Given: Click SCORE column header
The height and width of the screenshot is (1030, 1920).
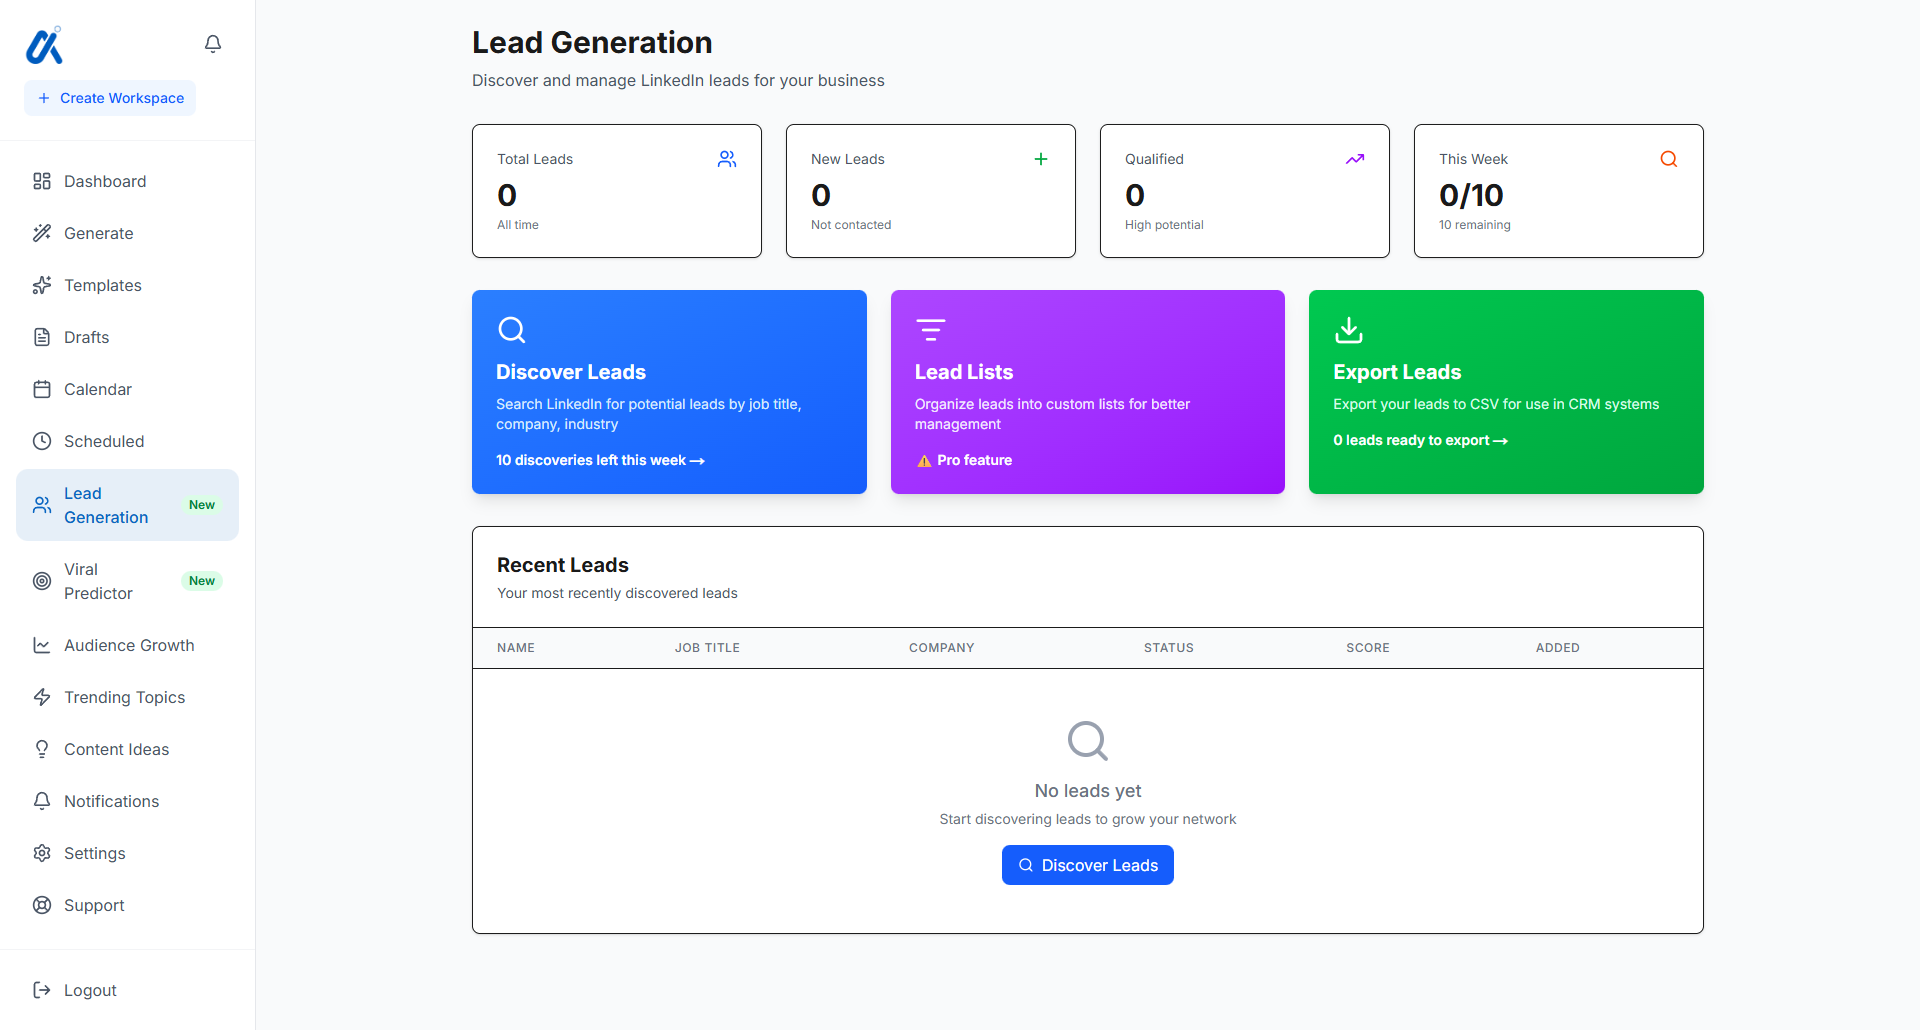Looking at the screenshot, I should point(1368,648).
